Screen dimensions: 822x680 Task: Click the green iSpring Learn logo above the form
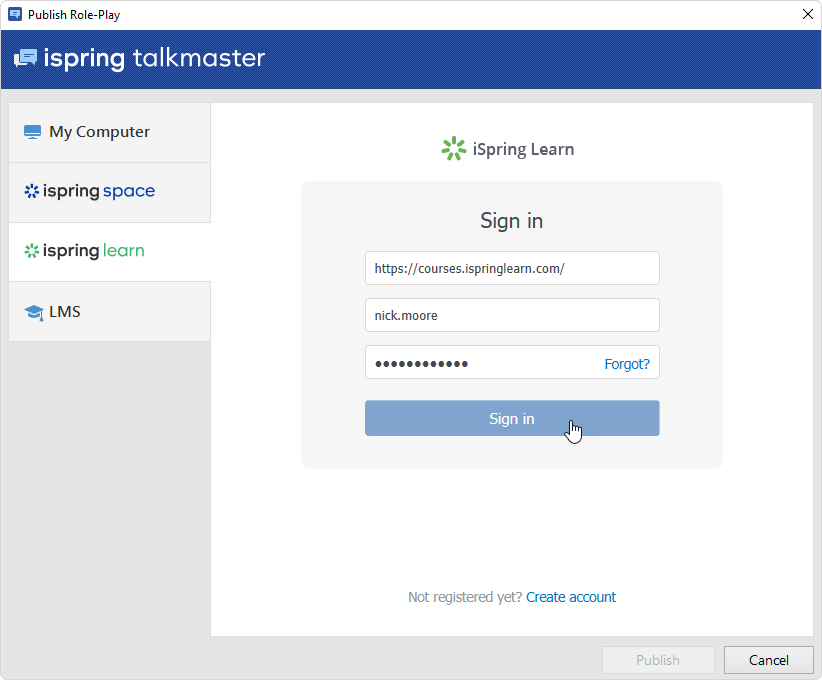tap(454, 149)
